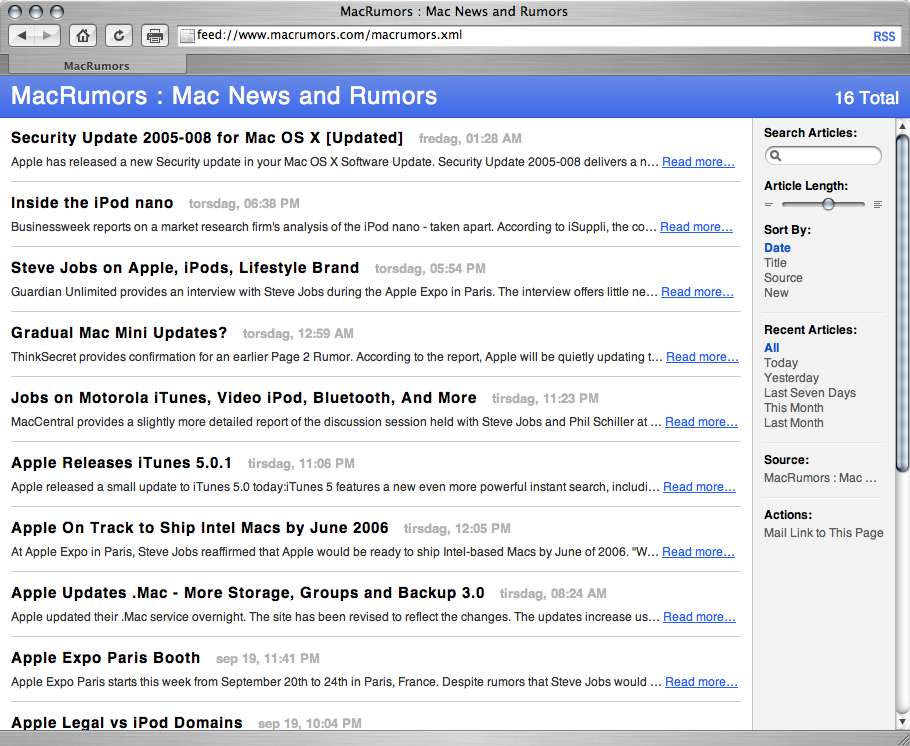Viewport: 910px width, 746px height.
Task: Click the fredag, 01:28 AM timestamp
Action: [x=470, y=139]
